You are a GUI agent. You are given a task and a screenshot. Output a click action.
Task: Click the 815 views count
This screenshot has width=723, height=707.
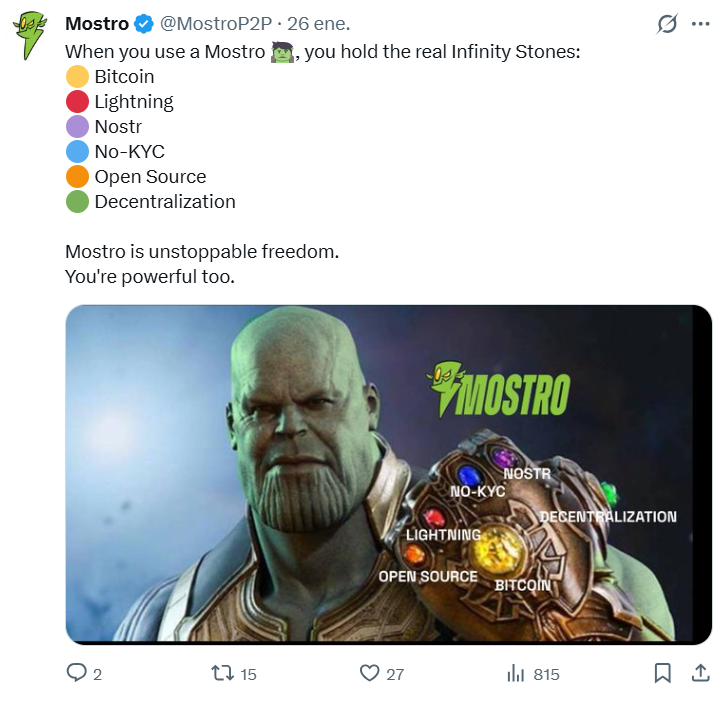coord(546,674)
